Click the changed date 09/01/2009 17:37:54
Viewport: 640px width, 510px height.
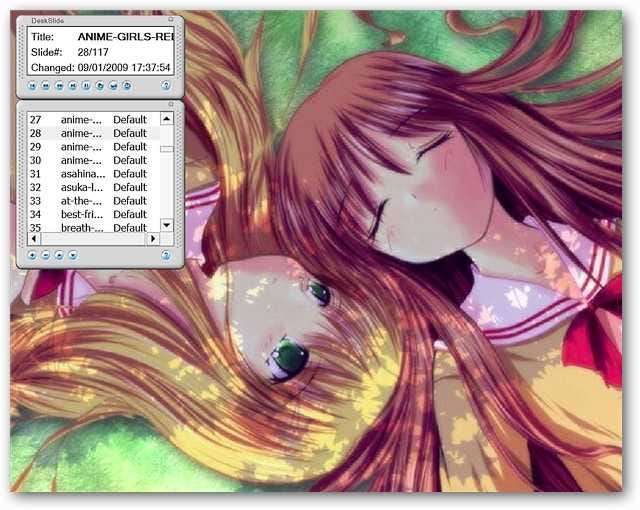124,67
